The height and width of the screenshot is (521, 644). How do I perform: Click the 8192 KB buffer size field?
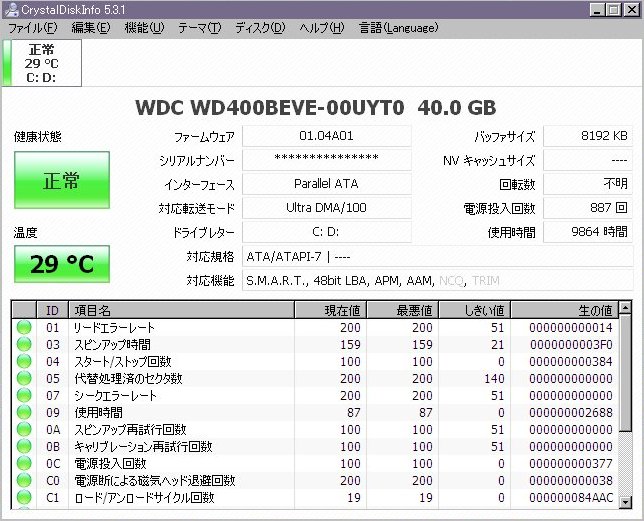(x=588, y=136)
